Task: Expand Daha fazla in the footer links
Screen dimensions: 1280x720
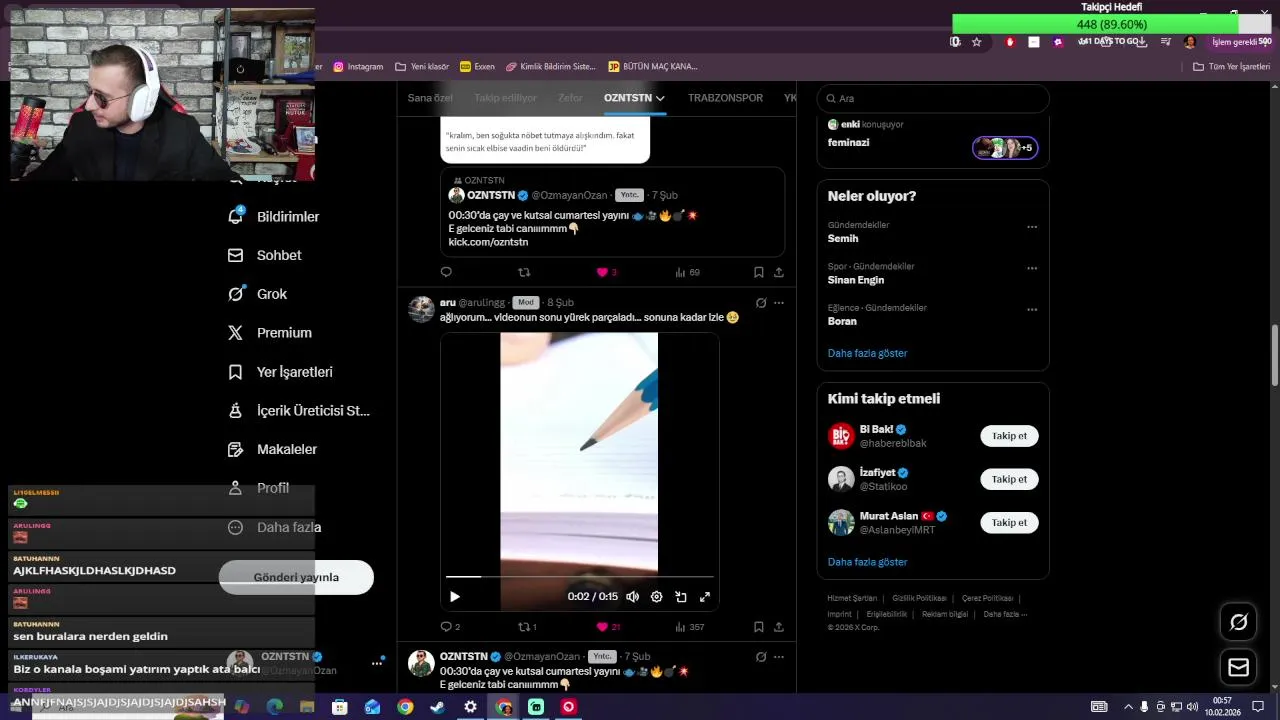Action: coord(1004,614)
